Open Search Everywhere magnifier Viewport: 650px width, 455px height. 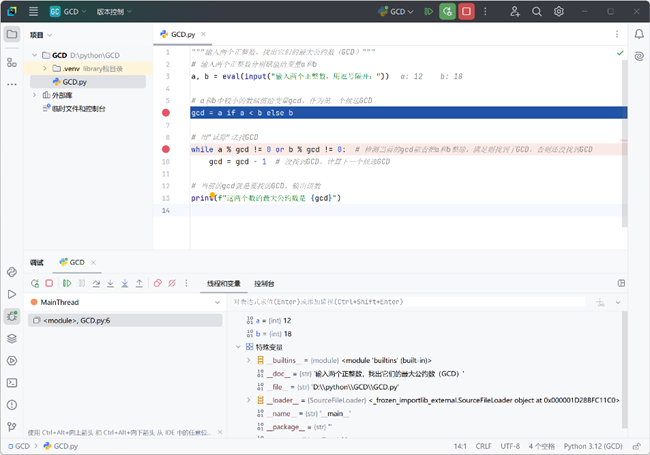click(537, 12)
